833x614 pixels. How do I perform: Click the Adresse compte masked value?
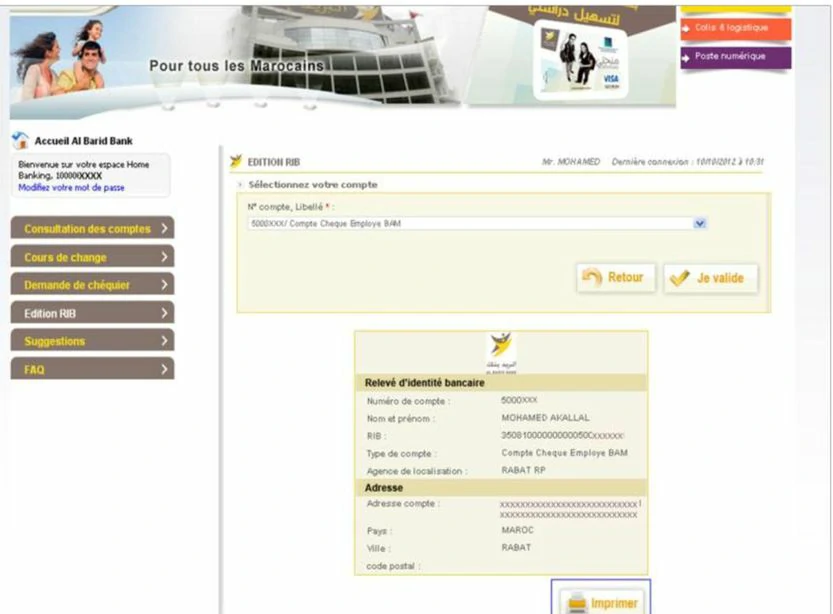(x=570, y=509)
